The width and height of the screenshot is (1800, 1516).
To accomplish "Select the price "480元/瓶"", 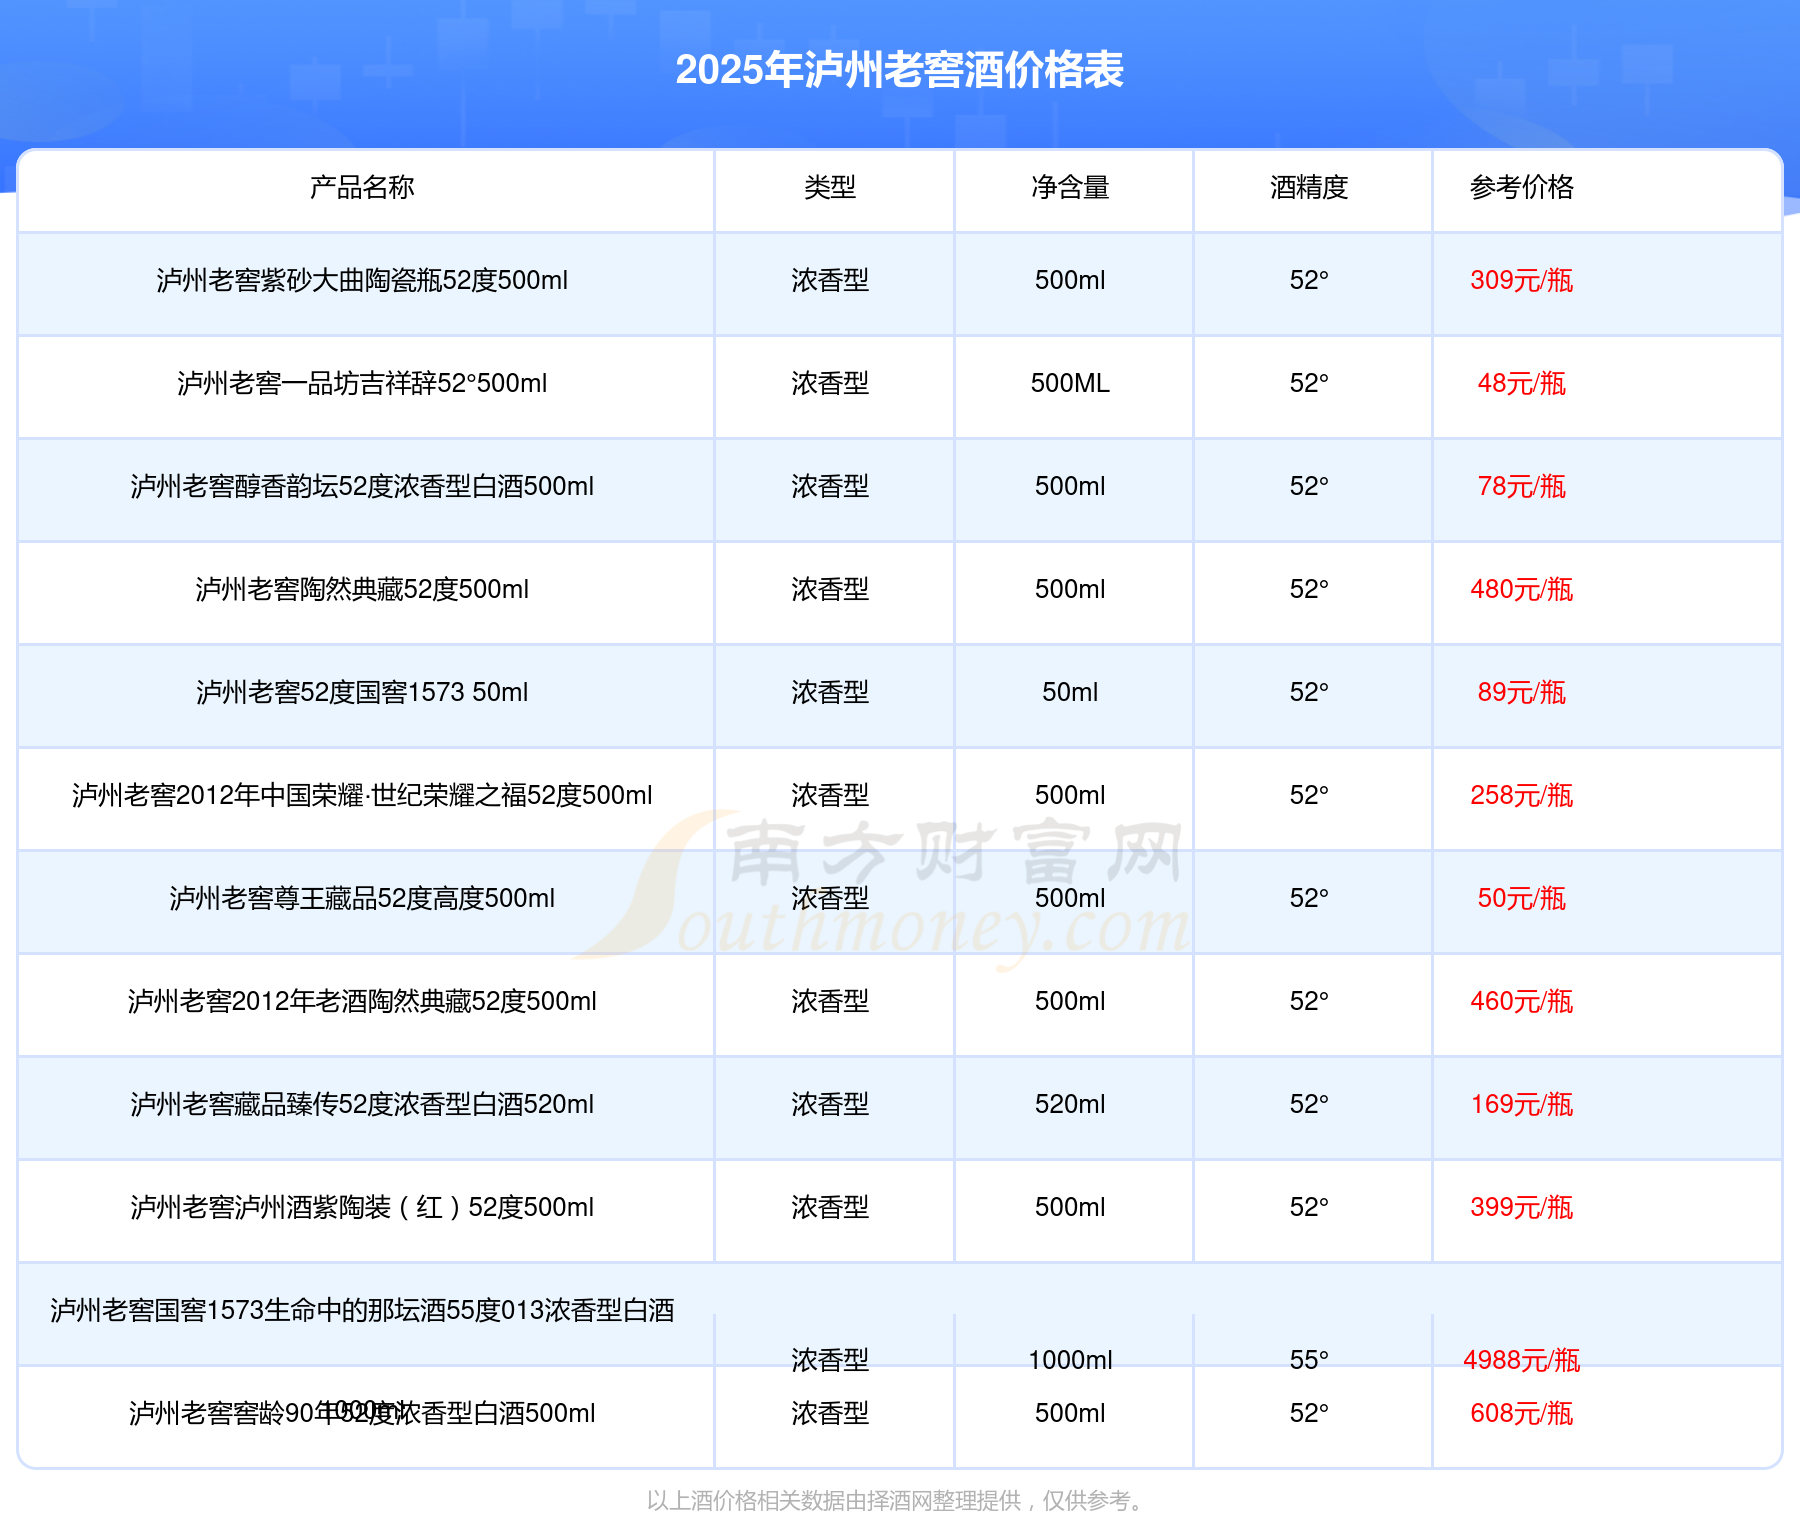I will point(1522,589).
